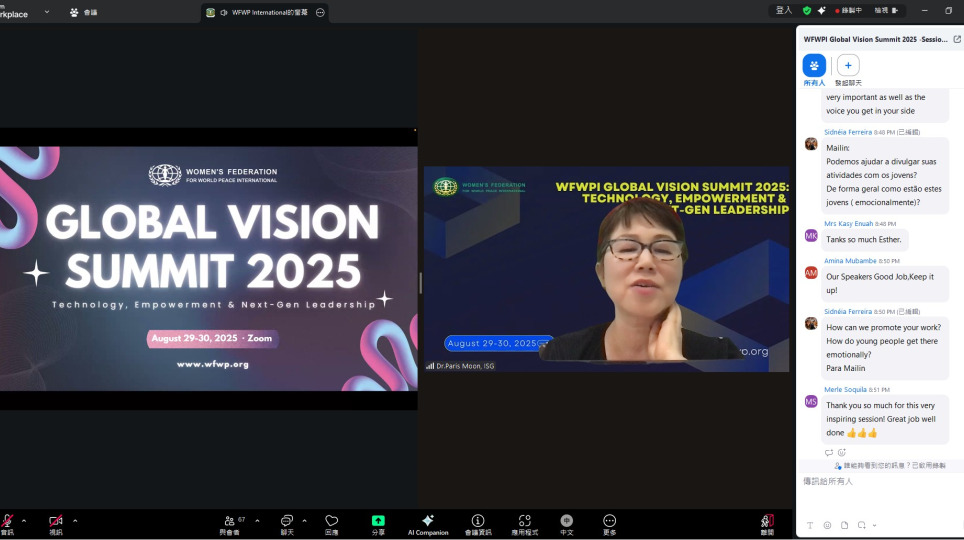Select the Chinese language interpretation icon
Image resolution: width=964 pixels, height=540 pixels.
[x=567, y=521]
